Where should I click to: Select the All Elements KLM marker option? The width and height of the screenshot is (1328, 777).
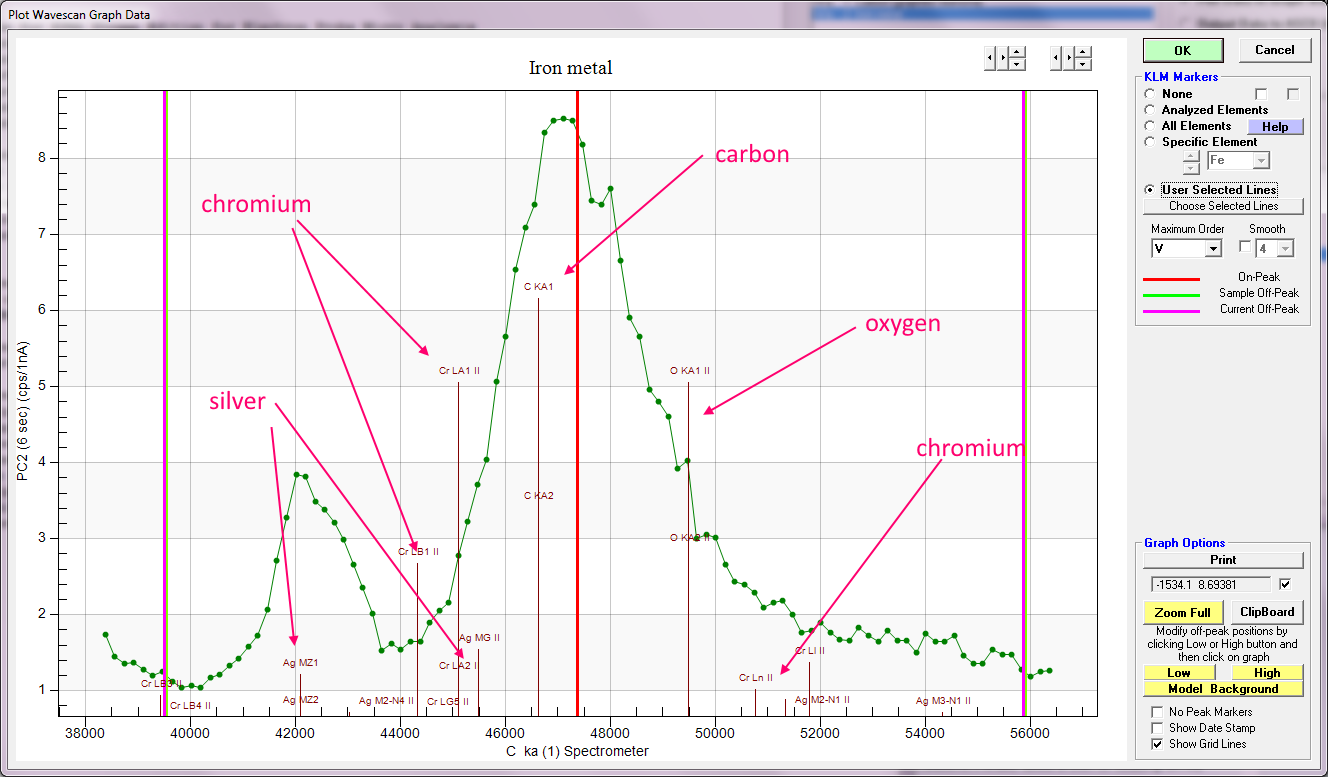pyautogui.click(x=1151, y=126)
